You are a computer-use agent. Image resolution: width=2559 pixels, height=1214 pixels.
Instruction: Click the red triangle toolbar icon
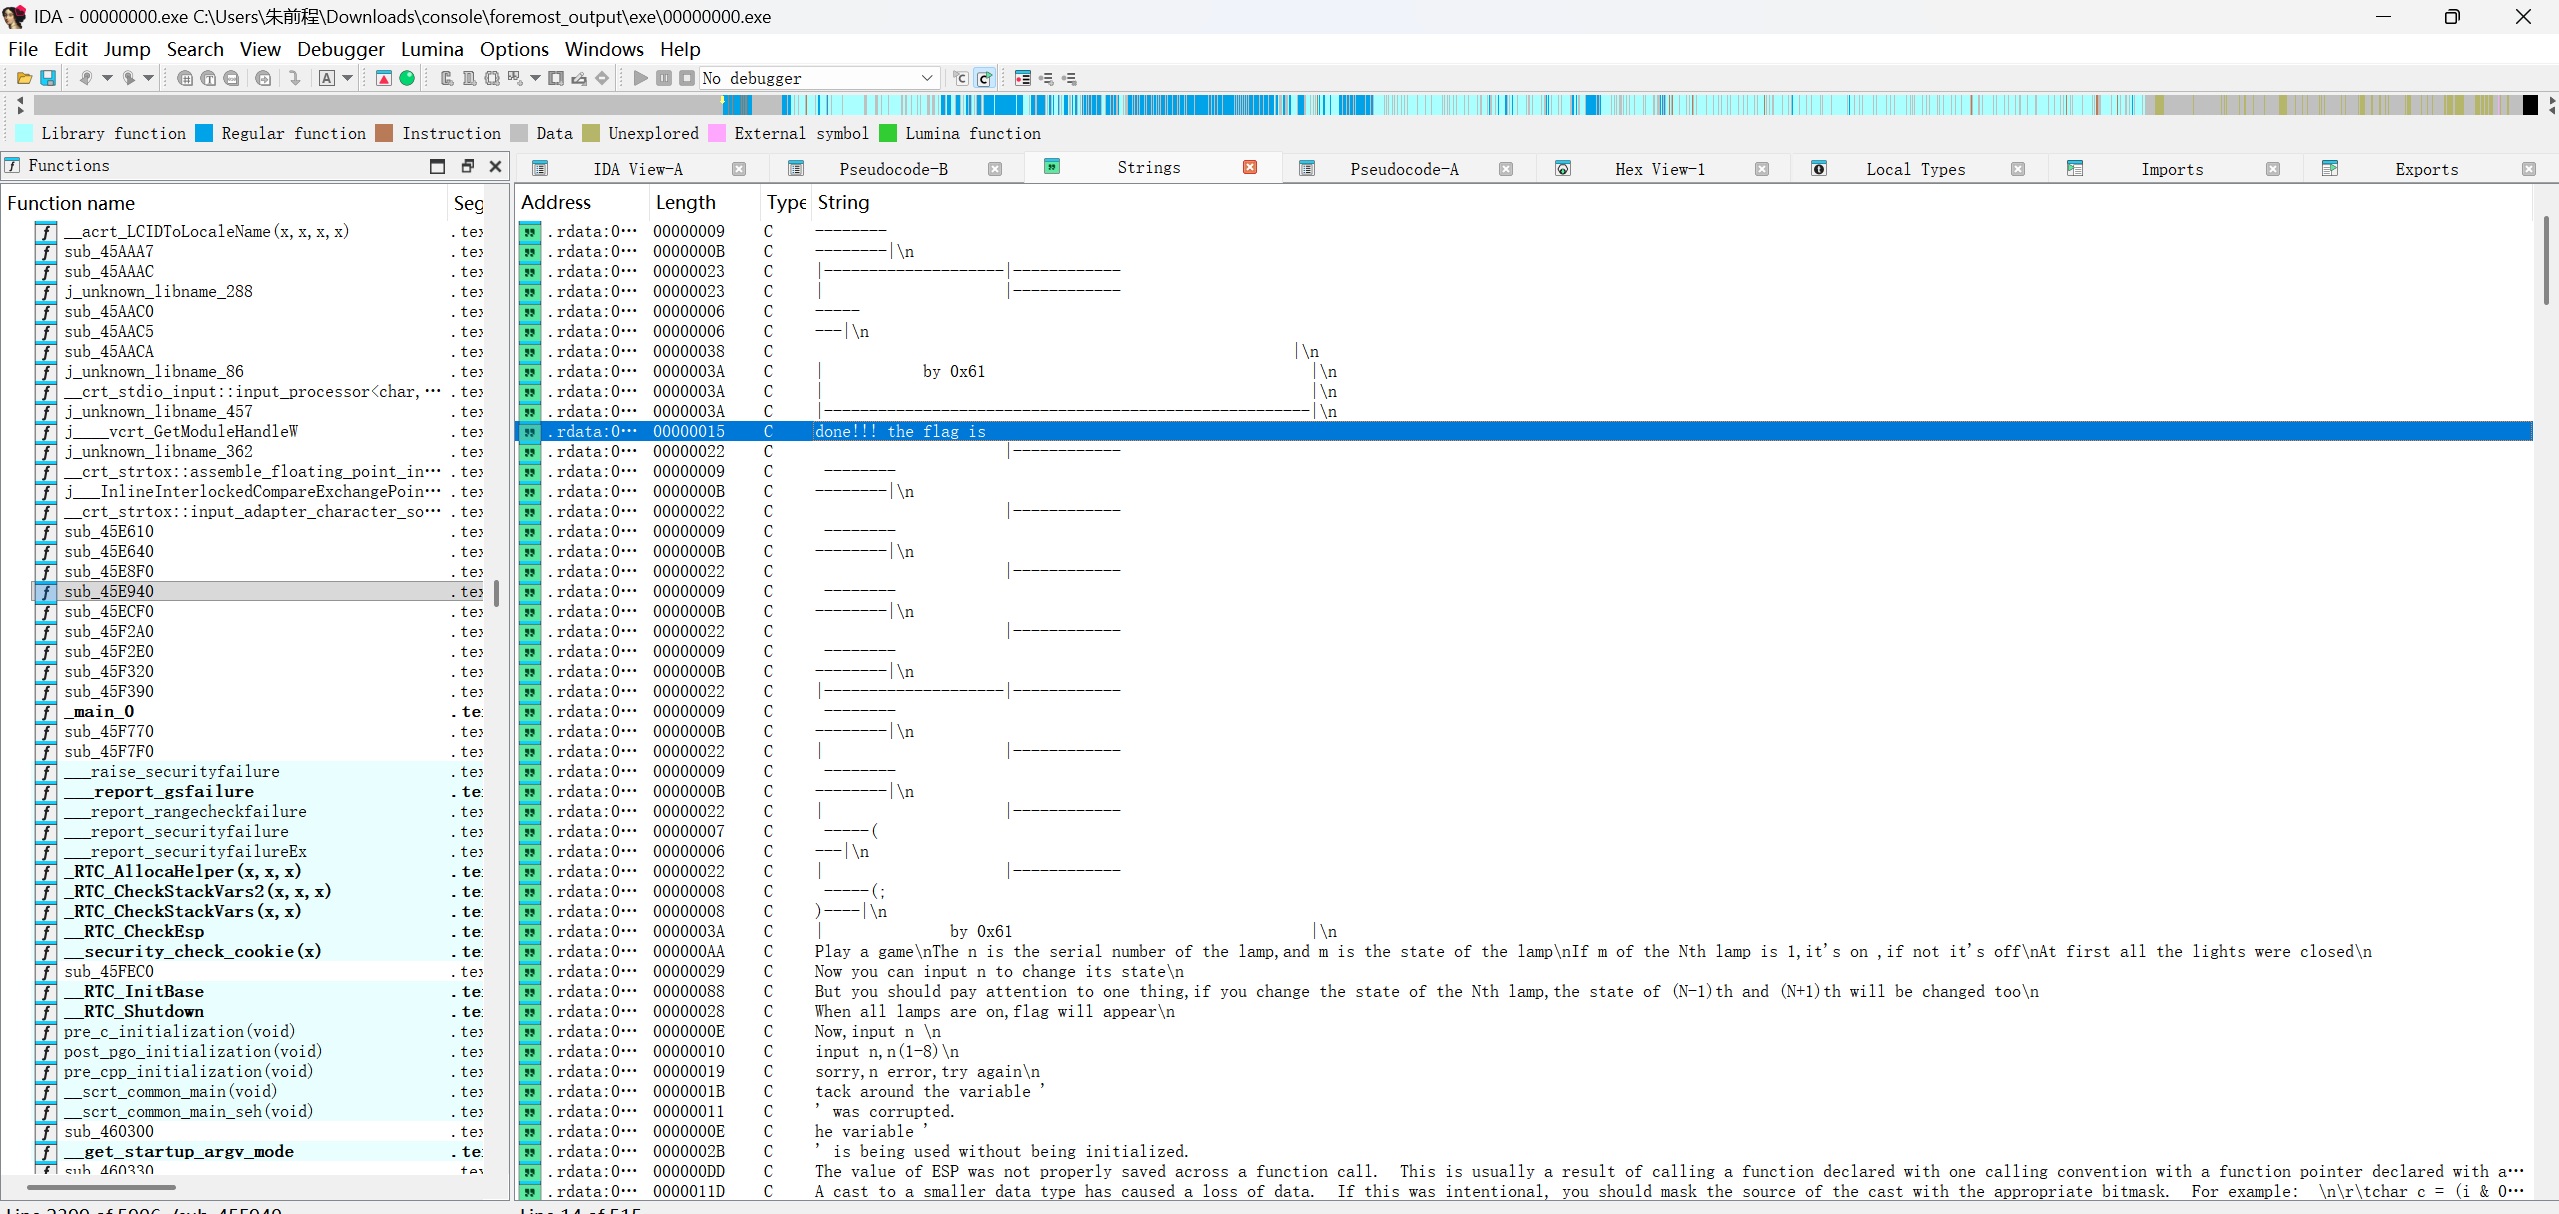384,78
